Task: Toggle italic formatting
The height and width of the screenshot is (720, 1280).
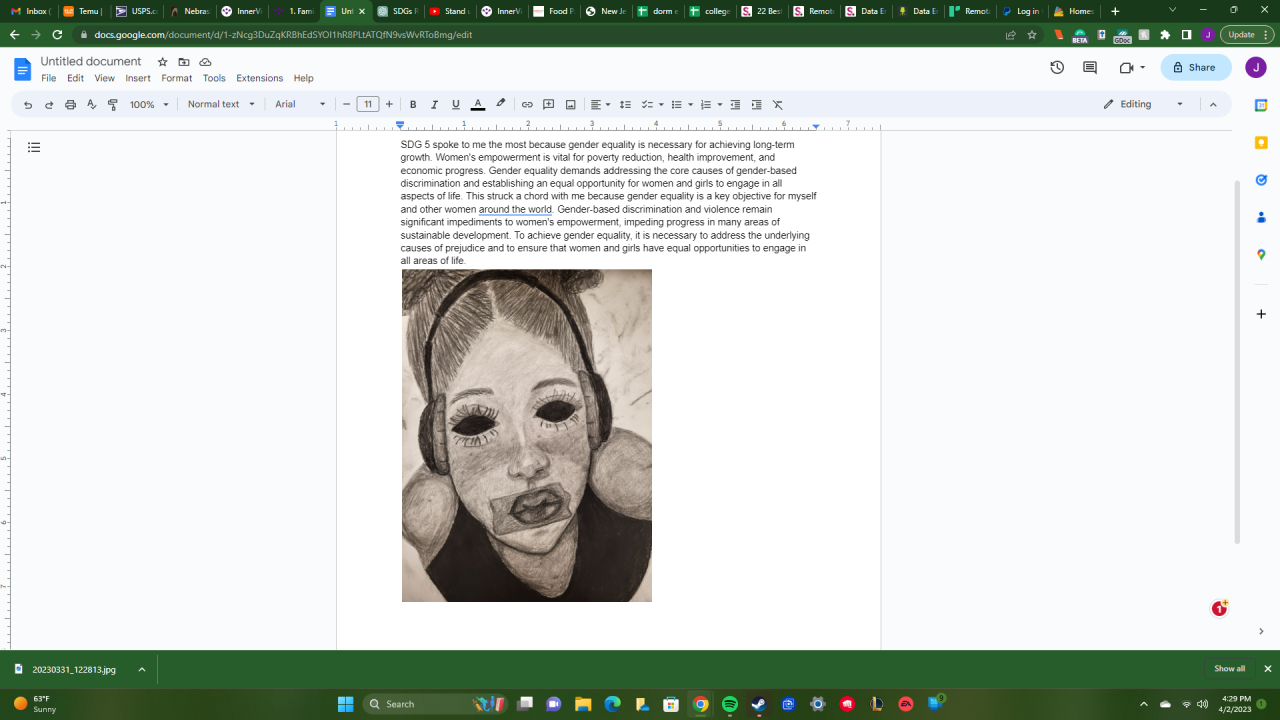Action: 434,104
